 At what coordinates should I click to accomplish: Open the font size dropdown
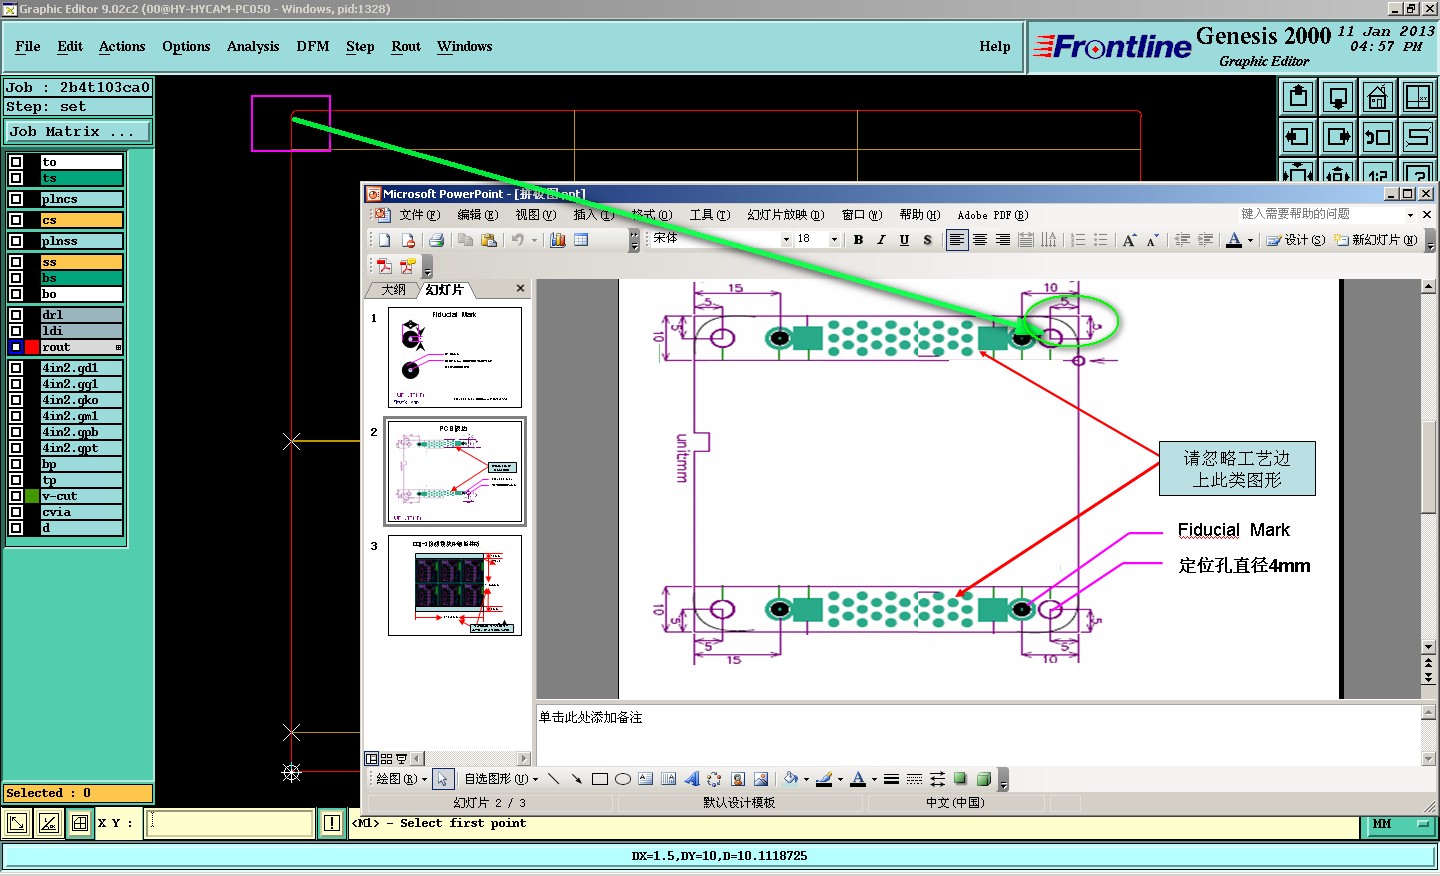point(834,240)
